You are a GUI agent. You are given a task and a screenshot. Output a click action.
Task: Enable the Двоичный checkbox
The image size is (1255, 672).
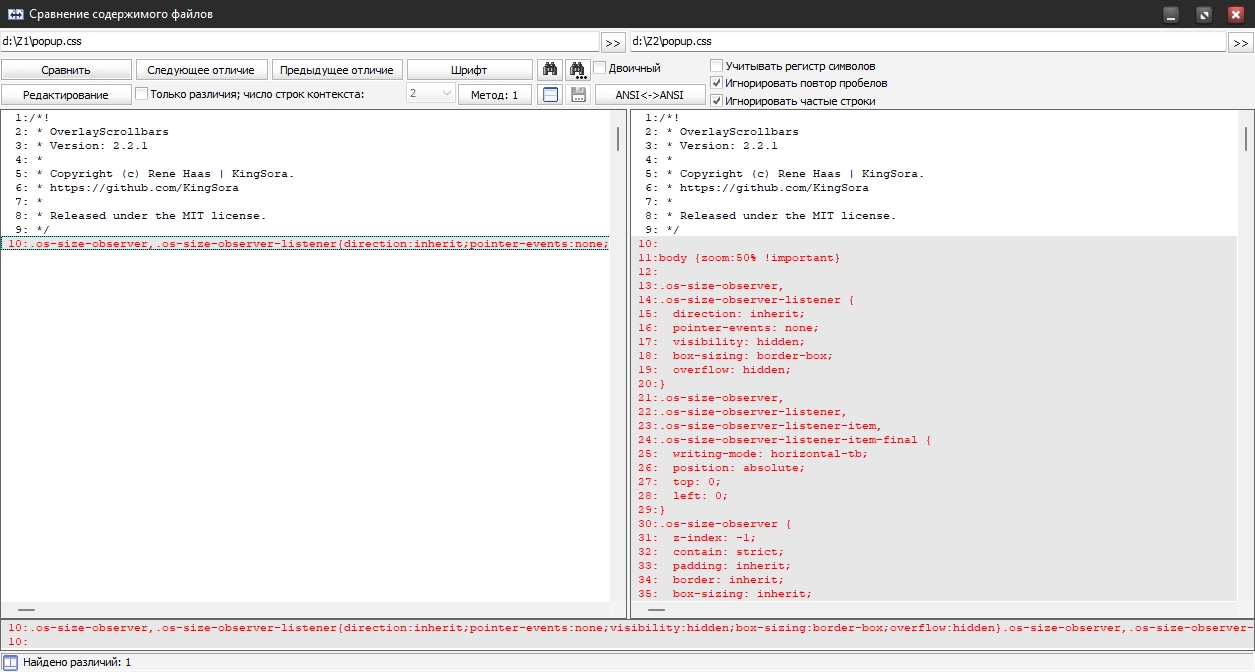tap(600, 68)
